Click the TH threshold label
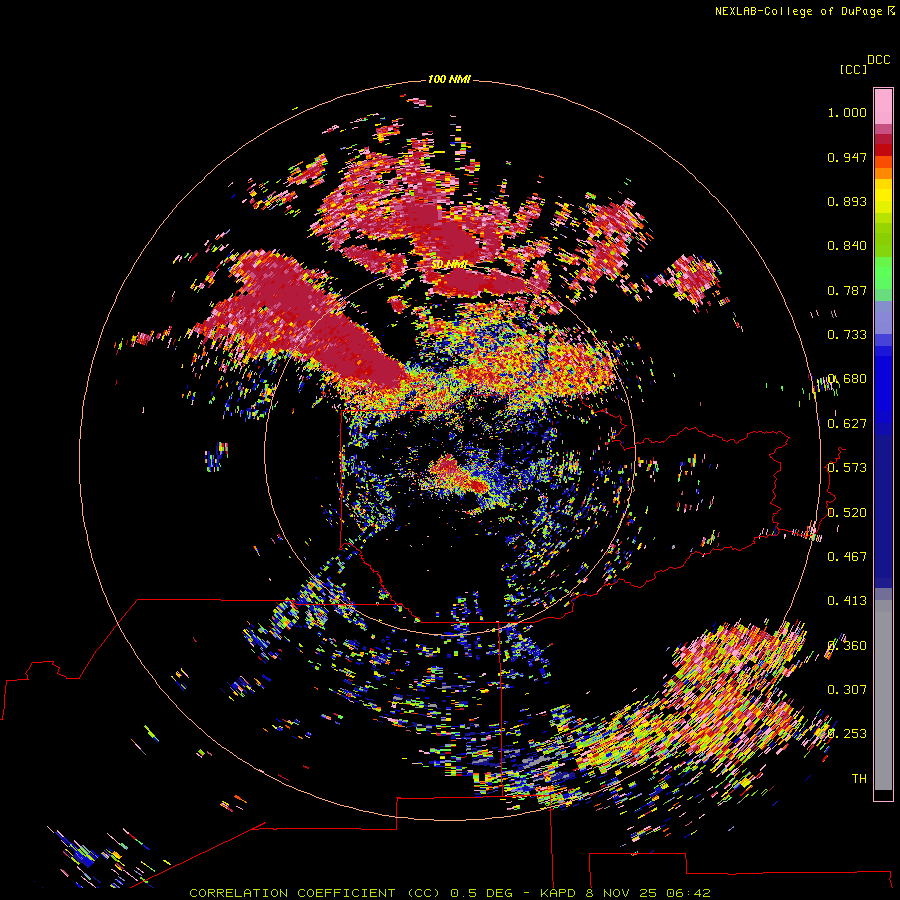This screenshot has width=900, height=900. pos(859,779)
